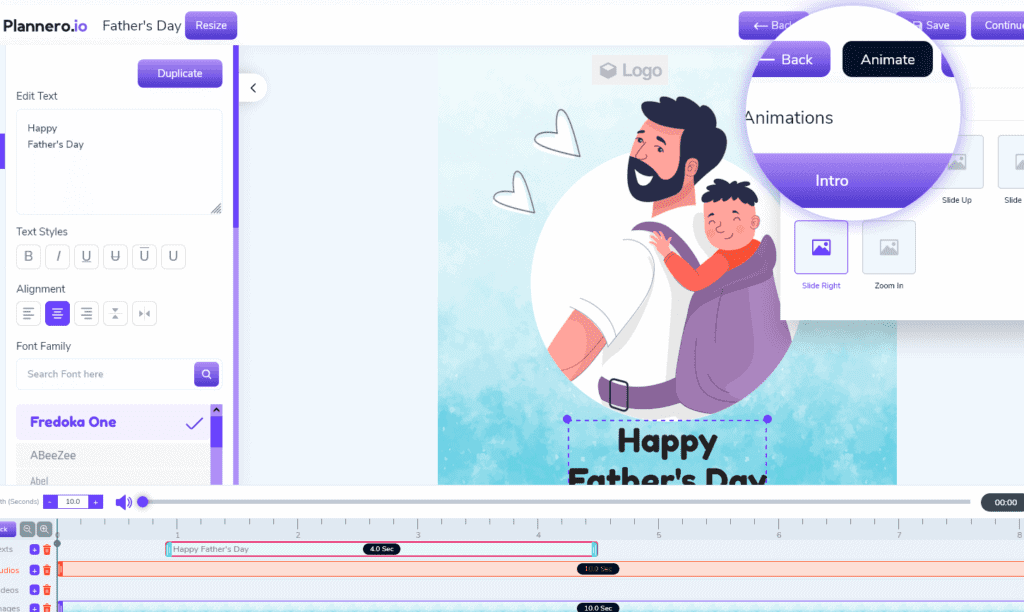Enable center text alignment
1024x612 pixels.
click(x=57, y=313)
